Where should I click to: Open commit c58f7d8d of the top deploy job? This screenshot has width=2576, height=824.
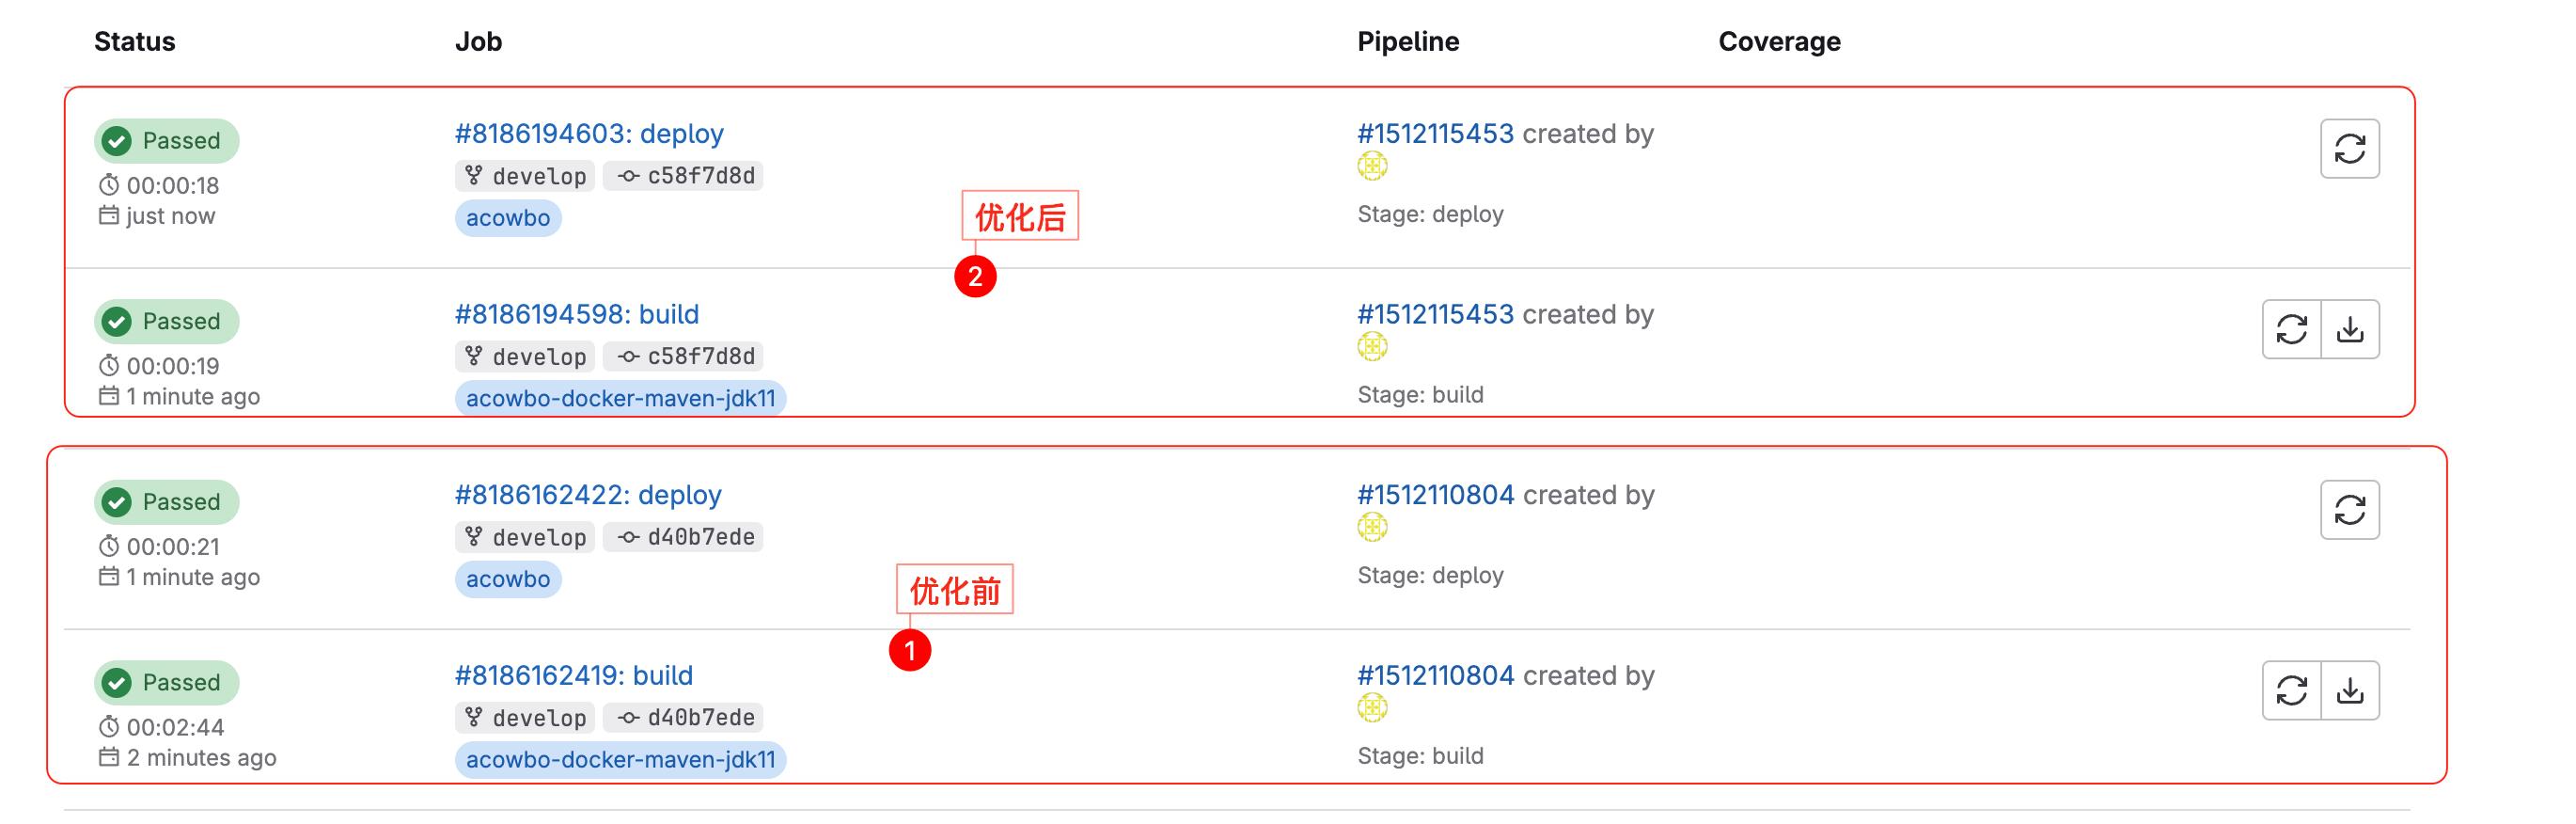click(x=700, y=176)
